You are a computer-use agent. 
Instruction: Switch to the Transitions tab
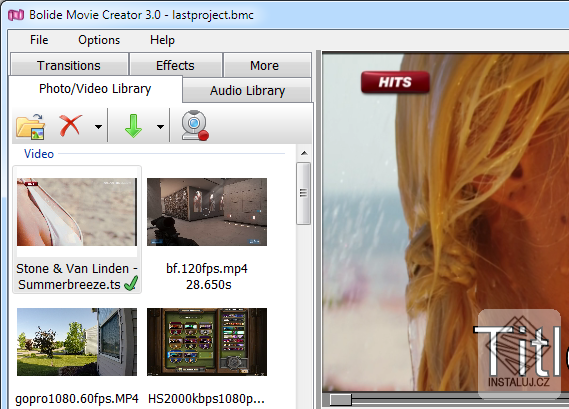click(69, 65)
